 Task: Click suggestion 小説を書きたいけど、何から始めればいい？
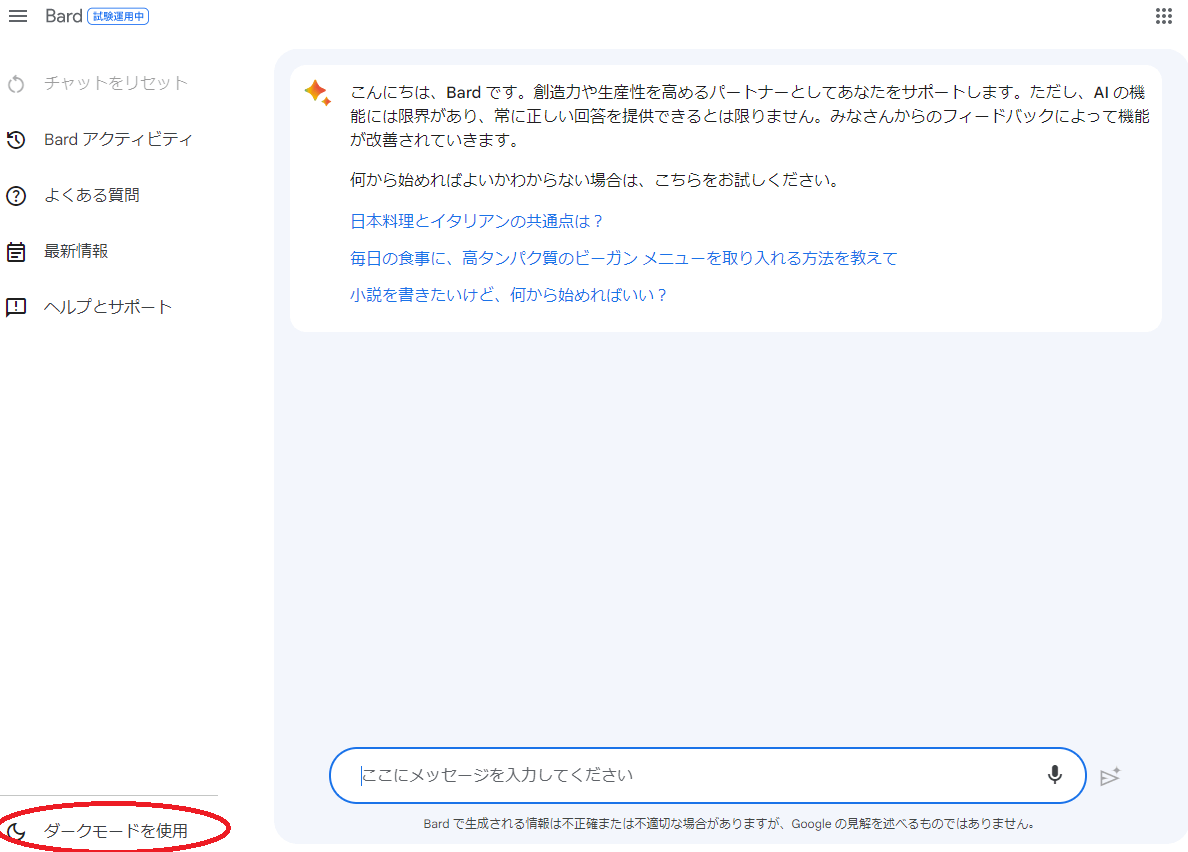click(x=508, y=295)
